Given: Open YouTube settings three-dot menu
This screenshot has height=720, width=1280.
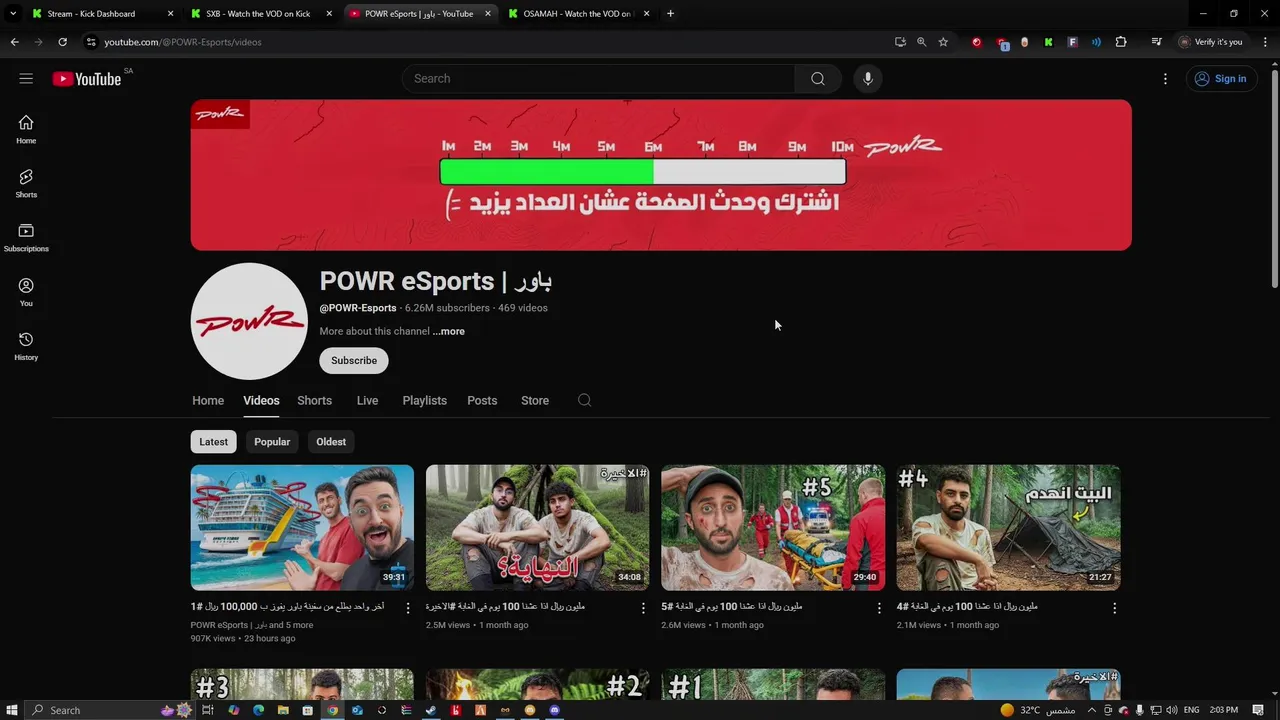Looking at the screenshot, I should tap(1165, 79).
